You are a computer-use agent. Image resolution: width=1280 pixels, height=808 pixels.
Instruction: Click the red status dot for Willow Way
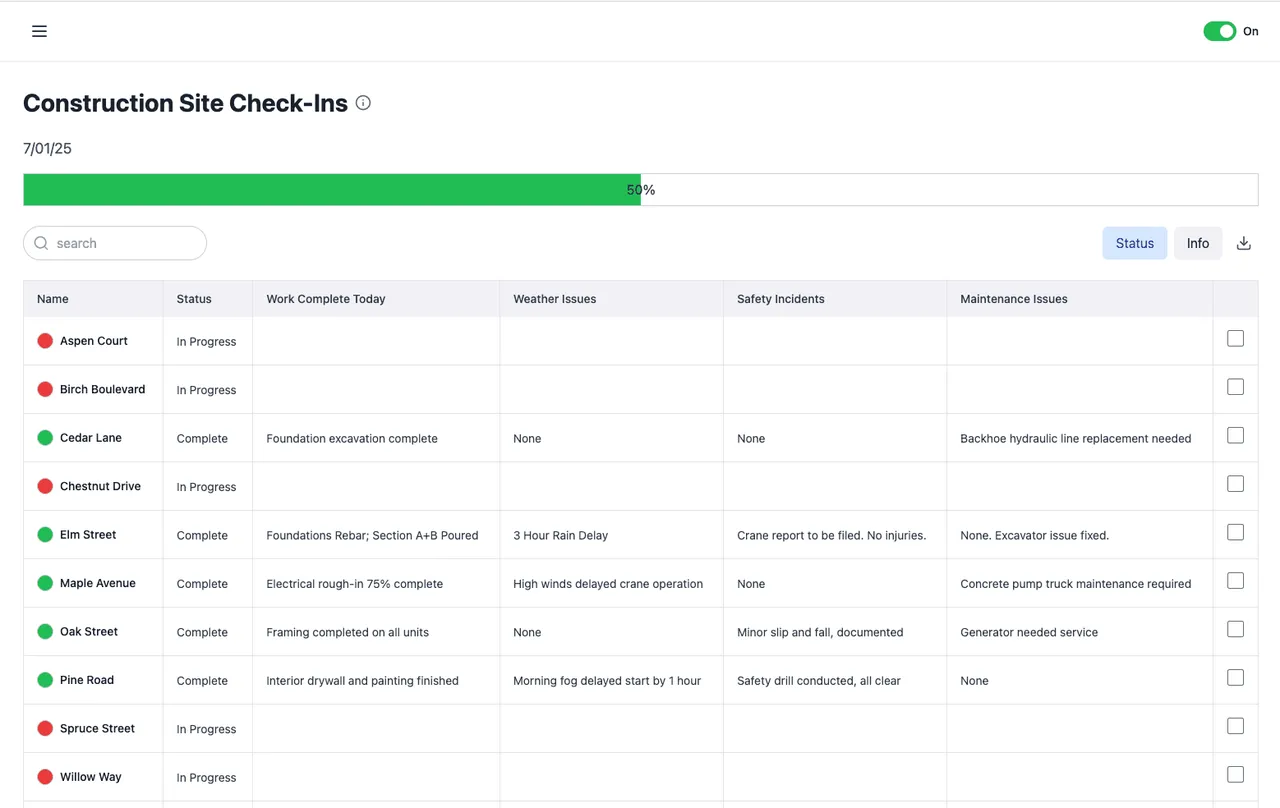[45, 777]
